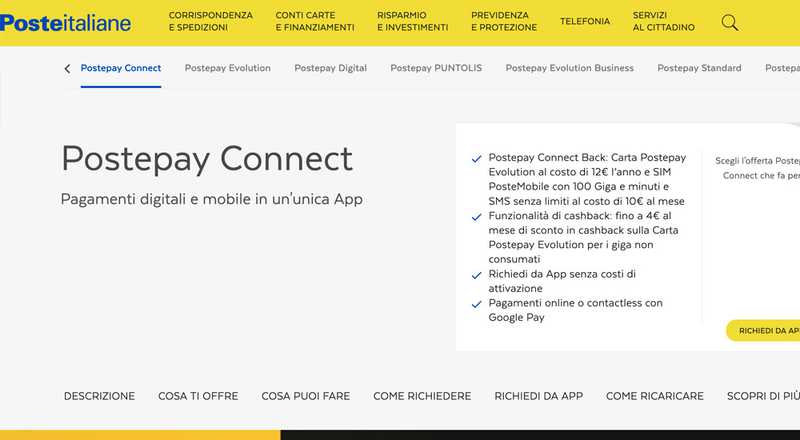Click 'Scegli l'offerta Postepay Connect' text
The width and height of the screenshot is (800, 440).
tap(758, 168)
